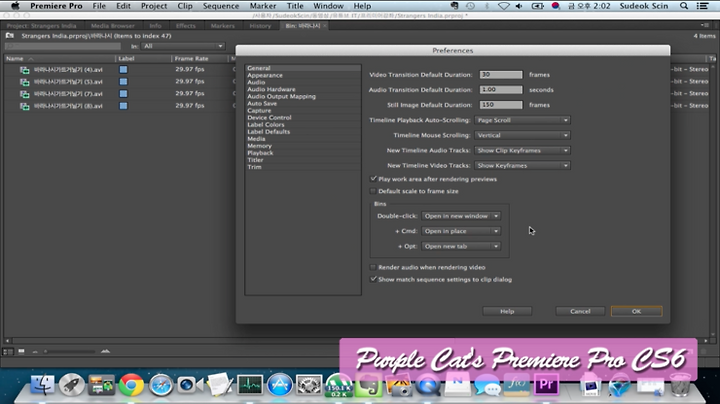Screen dimensions: 720x404
Task: Click the volume icon in menu bar
Action: [519, 6]
